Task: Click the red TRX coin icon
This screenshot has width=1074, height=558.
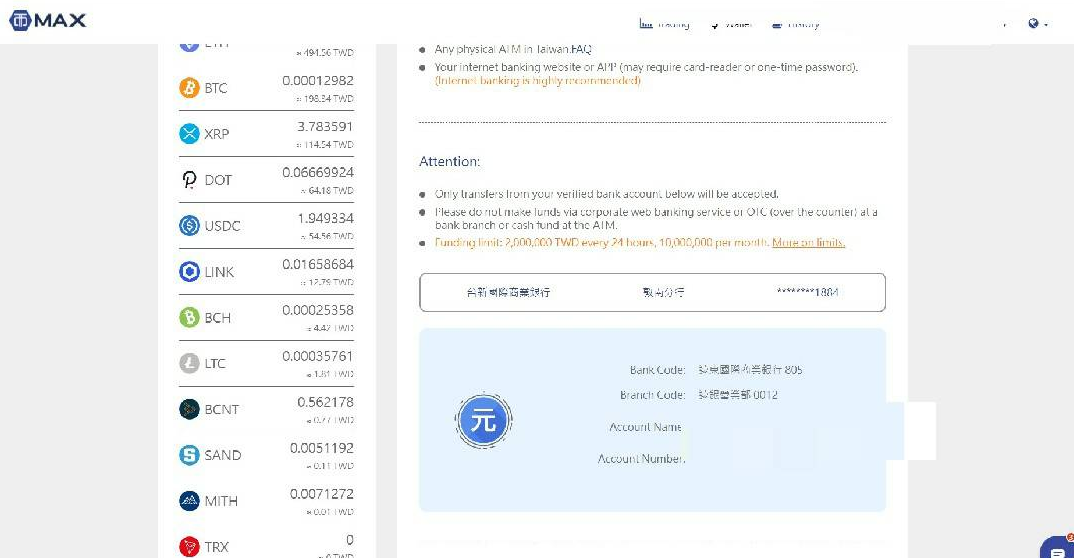Action: pyautogui.click(x=189, y=546)
